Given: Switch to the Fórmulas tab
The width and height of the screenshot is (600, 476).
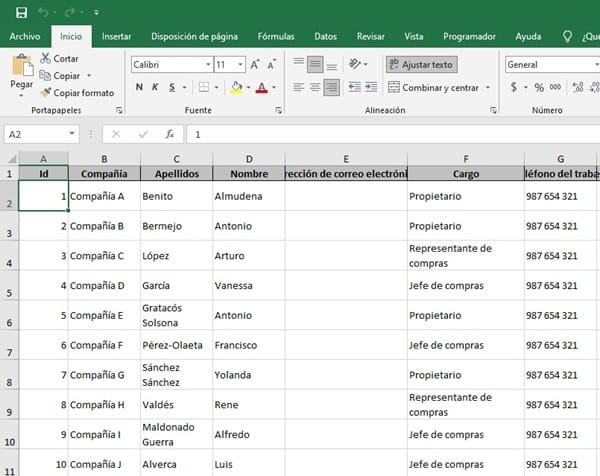Looking at the screenshot, I should (276, 36).
